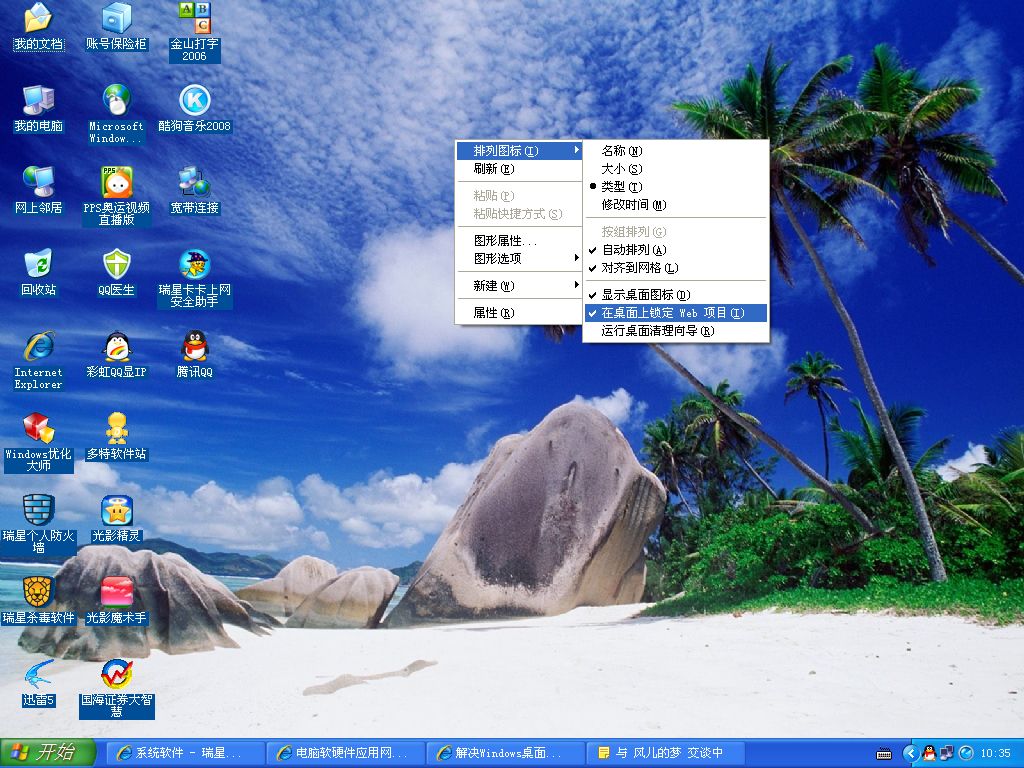Open 属性 (R) from context menu
Image resolution: width=1024 pixels, height=768 pixels.
click(519, 313)
